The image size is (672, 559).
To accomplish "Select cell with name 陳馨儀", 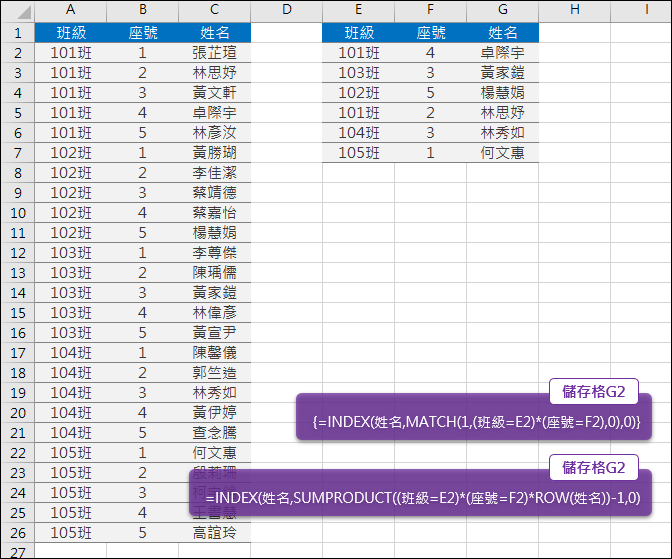I will [215, 353].
